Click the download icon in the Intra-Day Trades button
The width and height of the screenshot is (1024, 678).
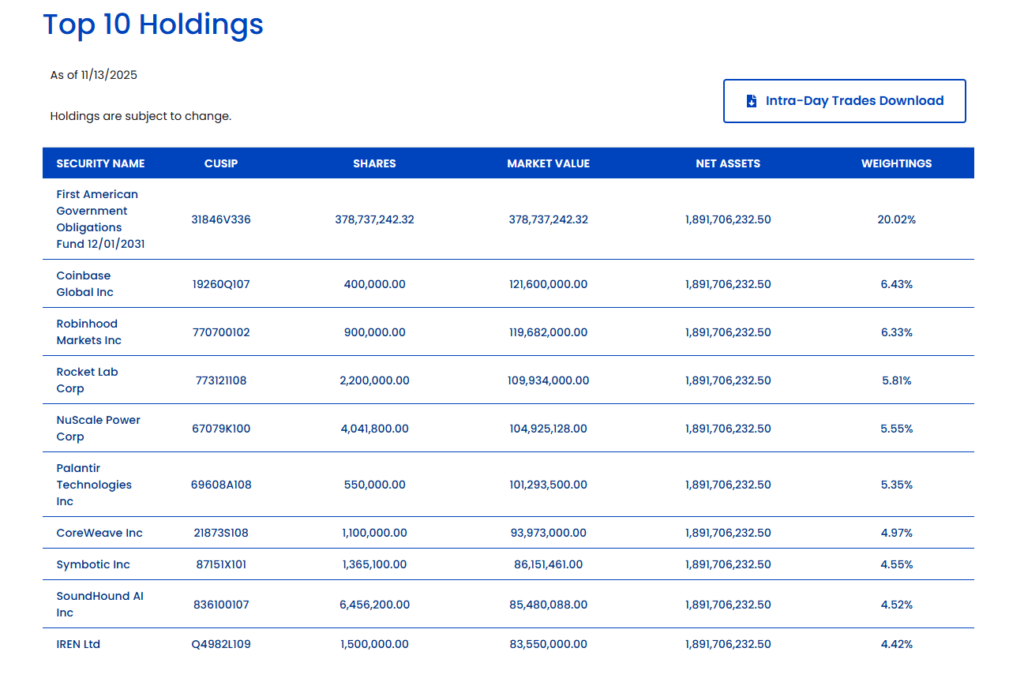point(752,101)
